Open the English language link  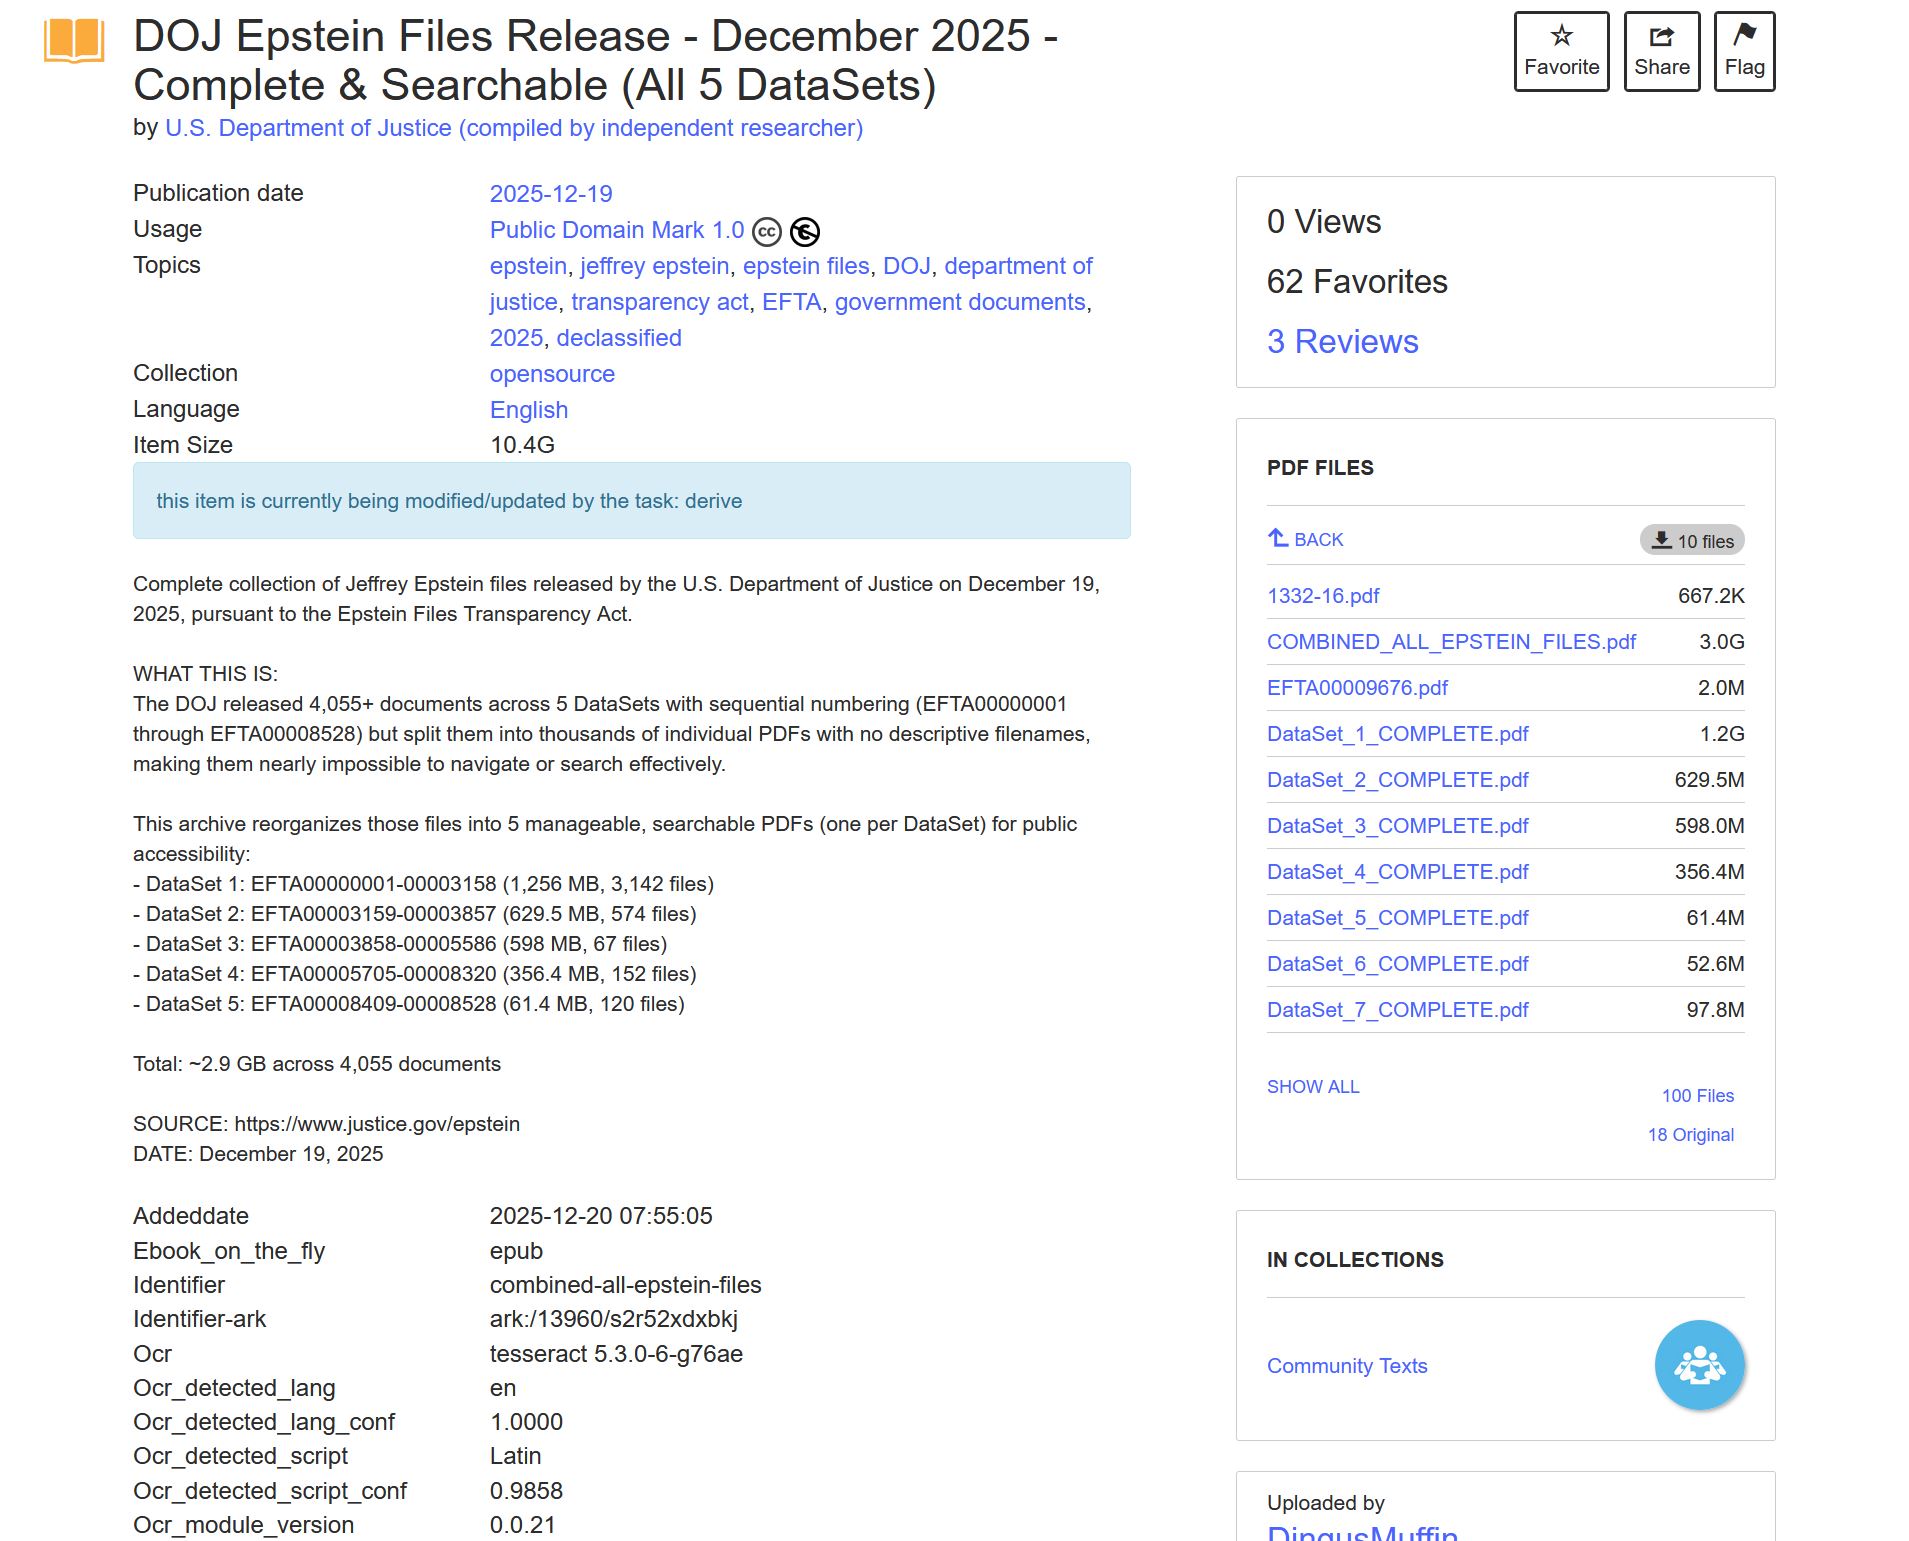pyautogui.click(x=529, y=410)
